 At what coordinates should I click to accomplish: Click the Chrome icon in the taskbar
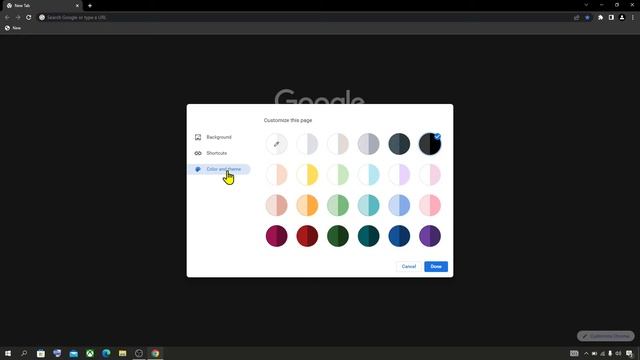[155, 353]
